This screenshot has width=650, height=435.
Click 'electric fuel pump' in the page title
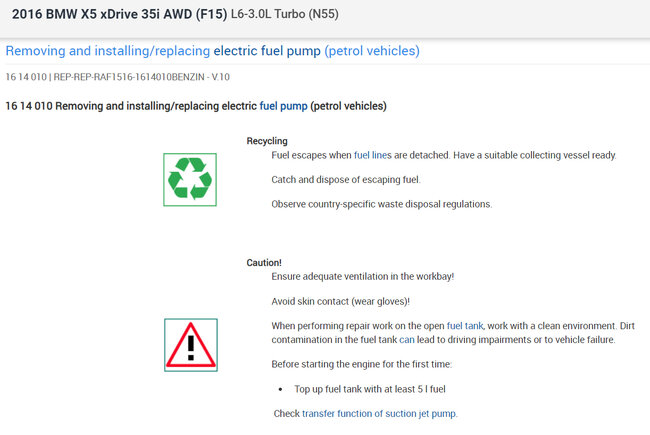pos(267,51)
